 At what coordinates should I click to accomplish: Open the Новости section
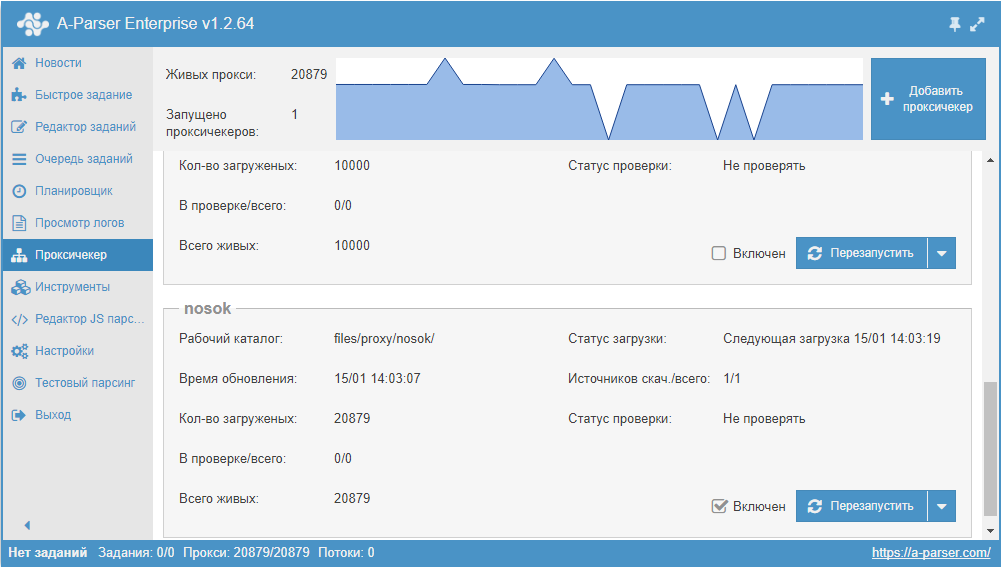[x=77, y=63]
